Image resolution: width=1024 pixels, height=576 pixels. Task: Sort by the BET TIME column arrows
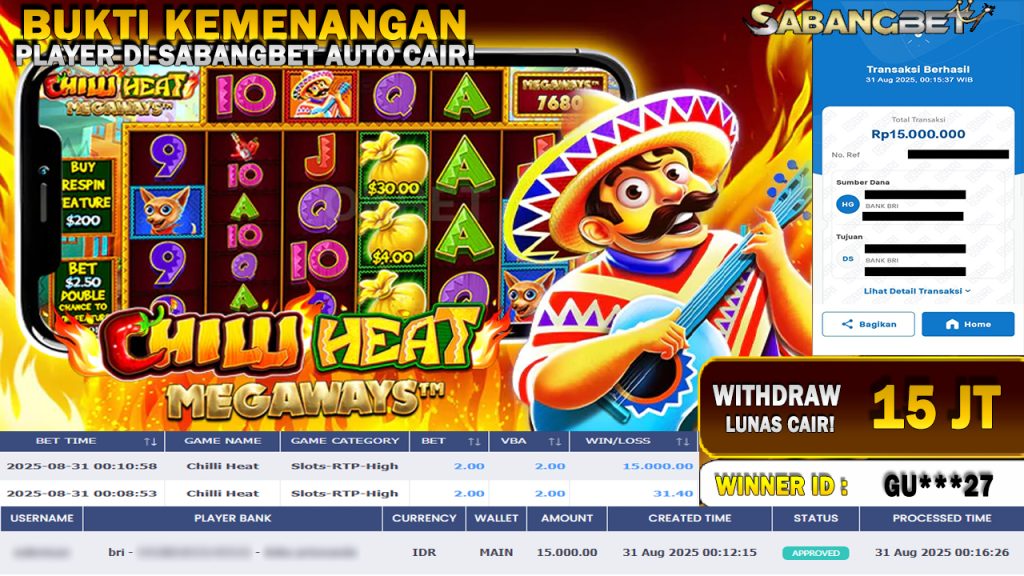tap(150, 441)
